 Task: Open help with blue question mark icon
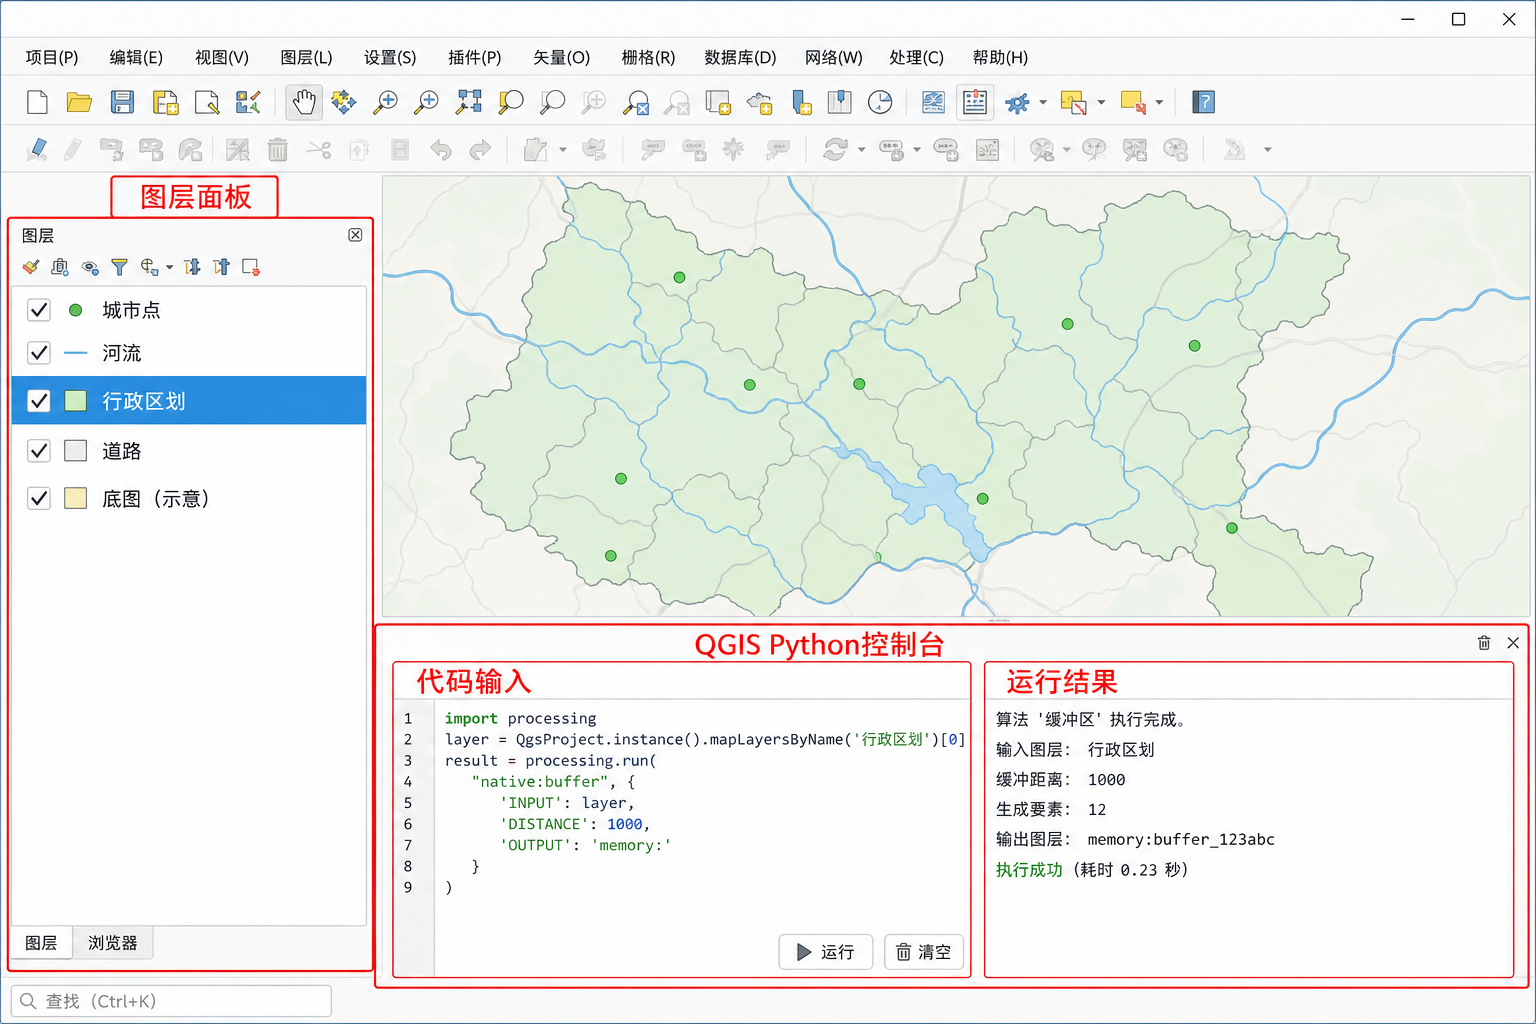(1204, 101)
